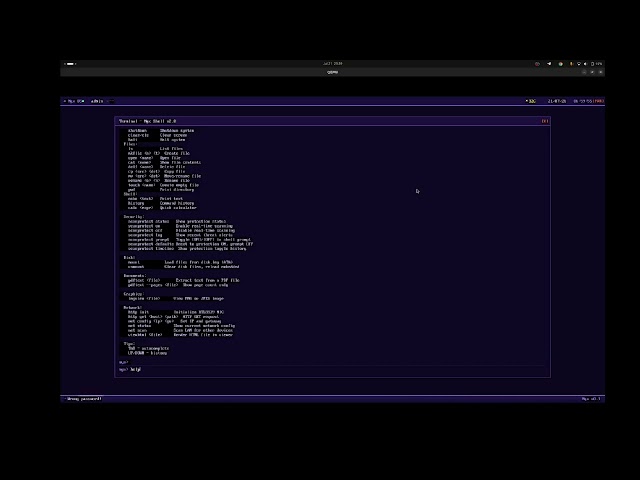Click the 21-07-26 date in Mpx bar
The height and width of the screenshot is (480, 640).
click(557, 101)
